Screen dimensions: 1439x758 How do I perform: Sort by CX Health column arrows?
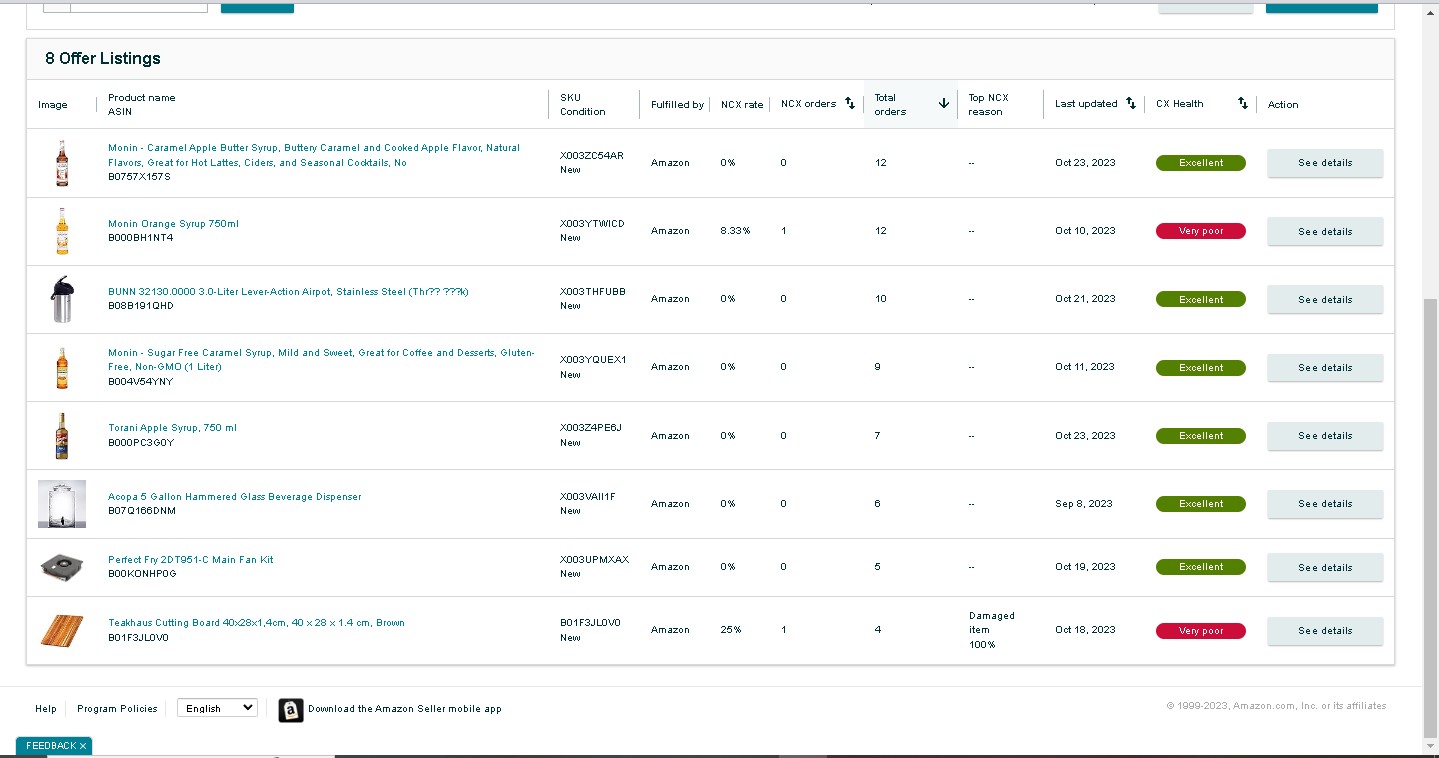(1243, 104)
